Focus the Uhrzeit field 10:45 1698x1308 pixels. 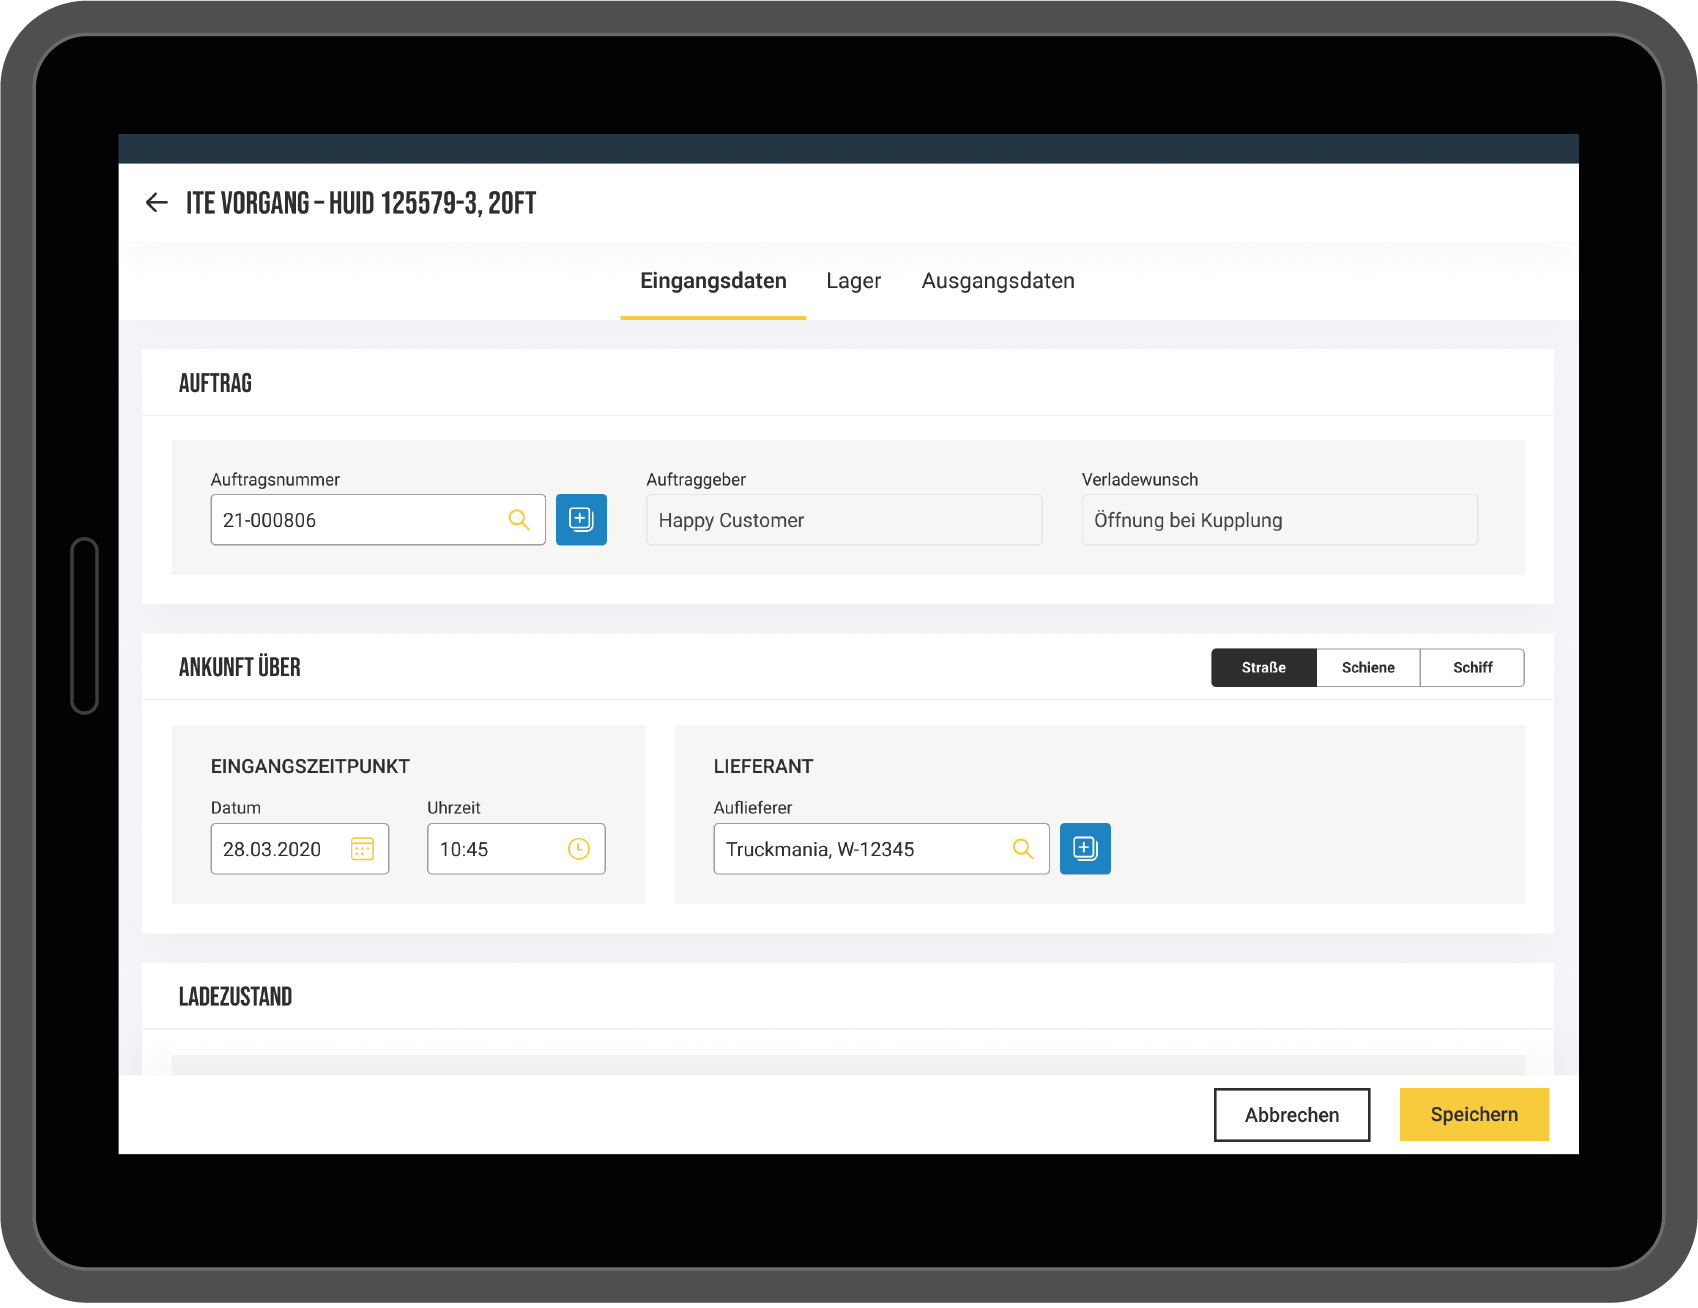click(x=516, y=849)
